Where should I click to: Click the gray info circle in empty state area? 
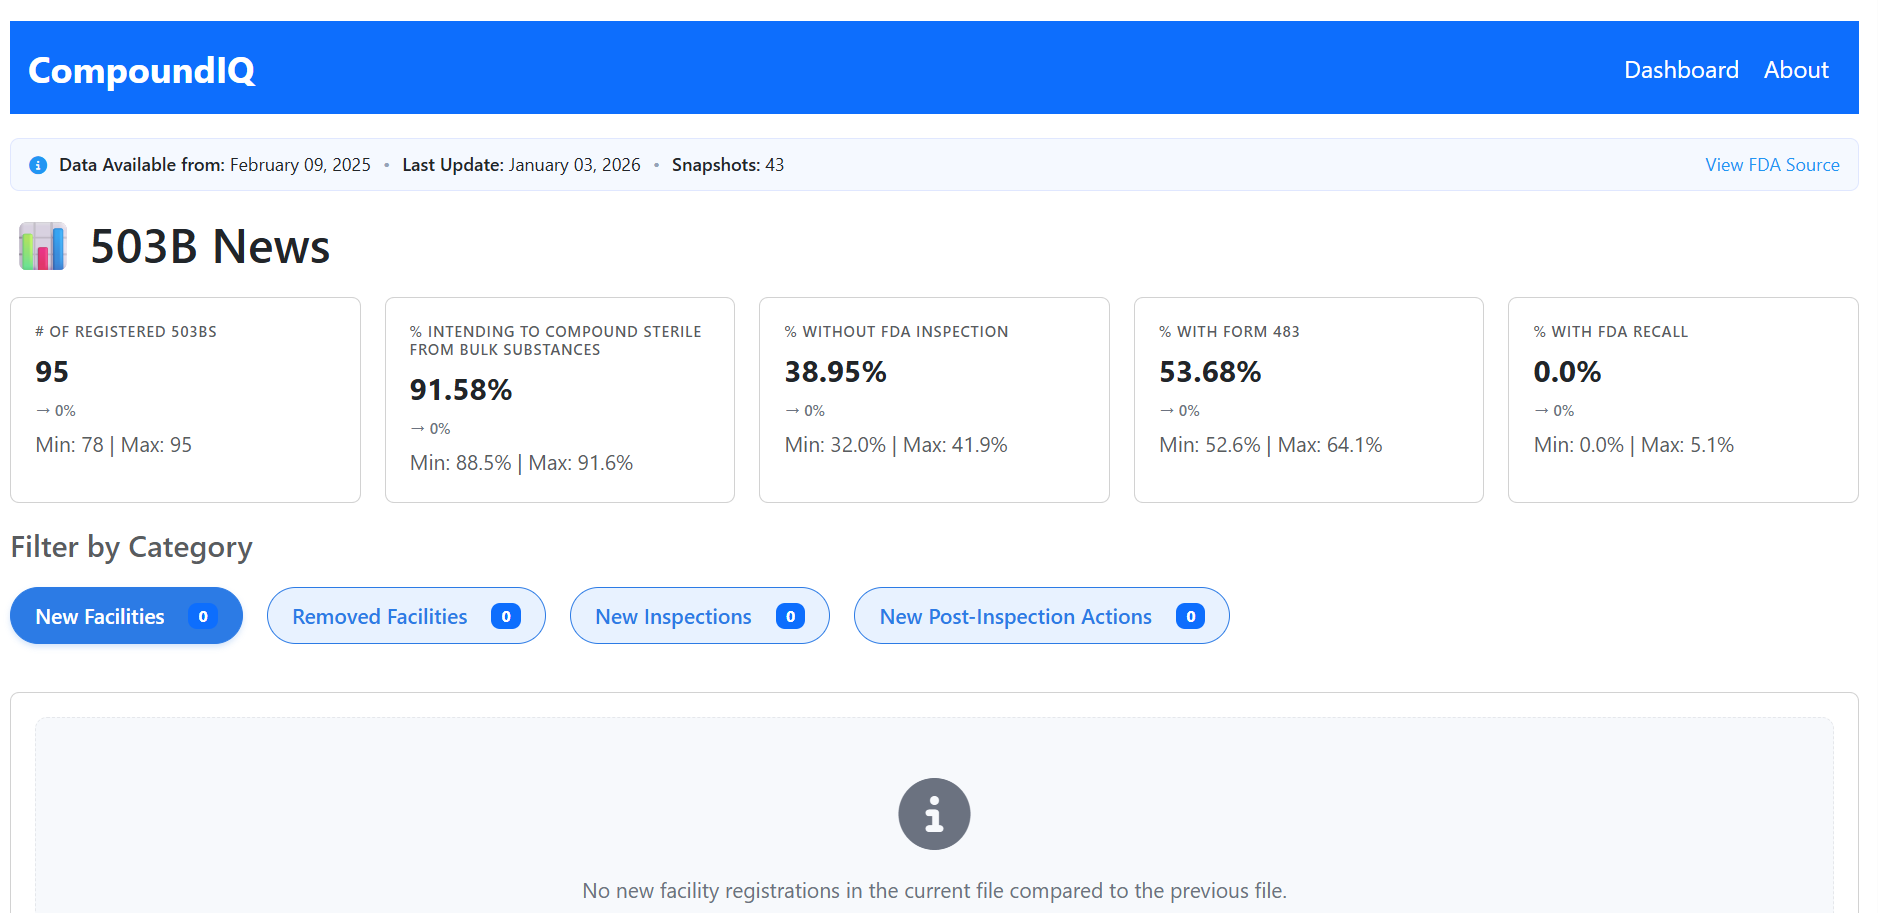coord(933,813)
